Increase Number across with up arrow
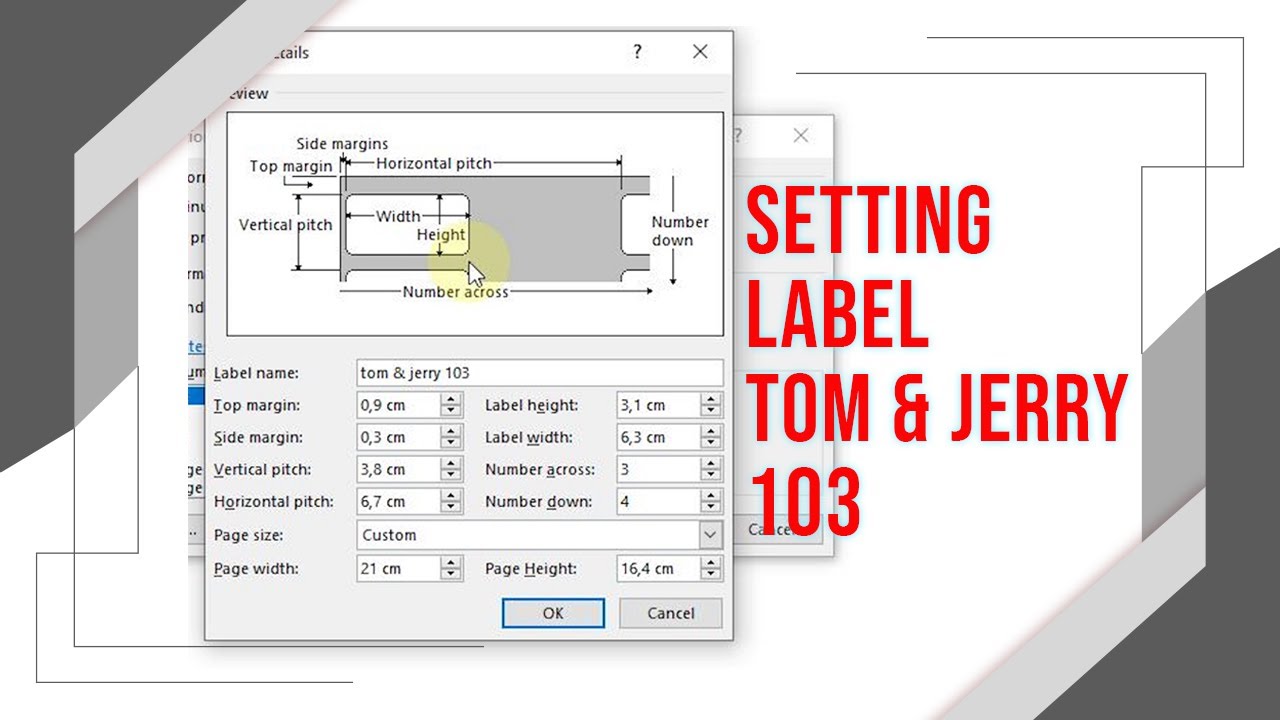 (711, 463)
